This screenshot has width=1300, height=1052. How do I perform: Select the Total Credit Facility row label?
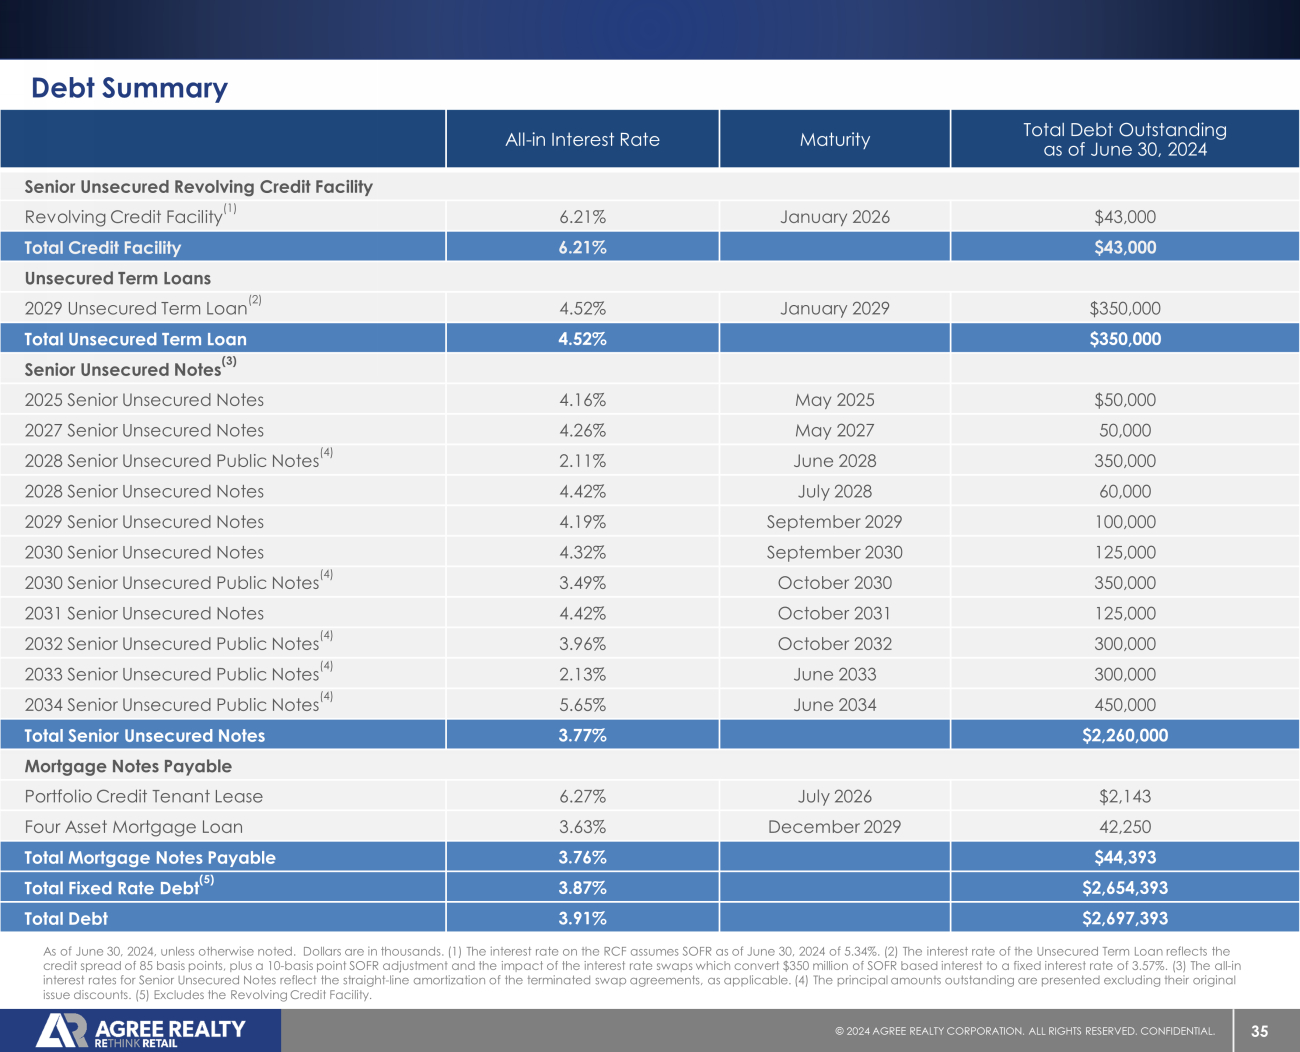click(x=102, y=248)
